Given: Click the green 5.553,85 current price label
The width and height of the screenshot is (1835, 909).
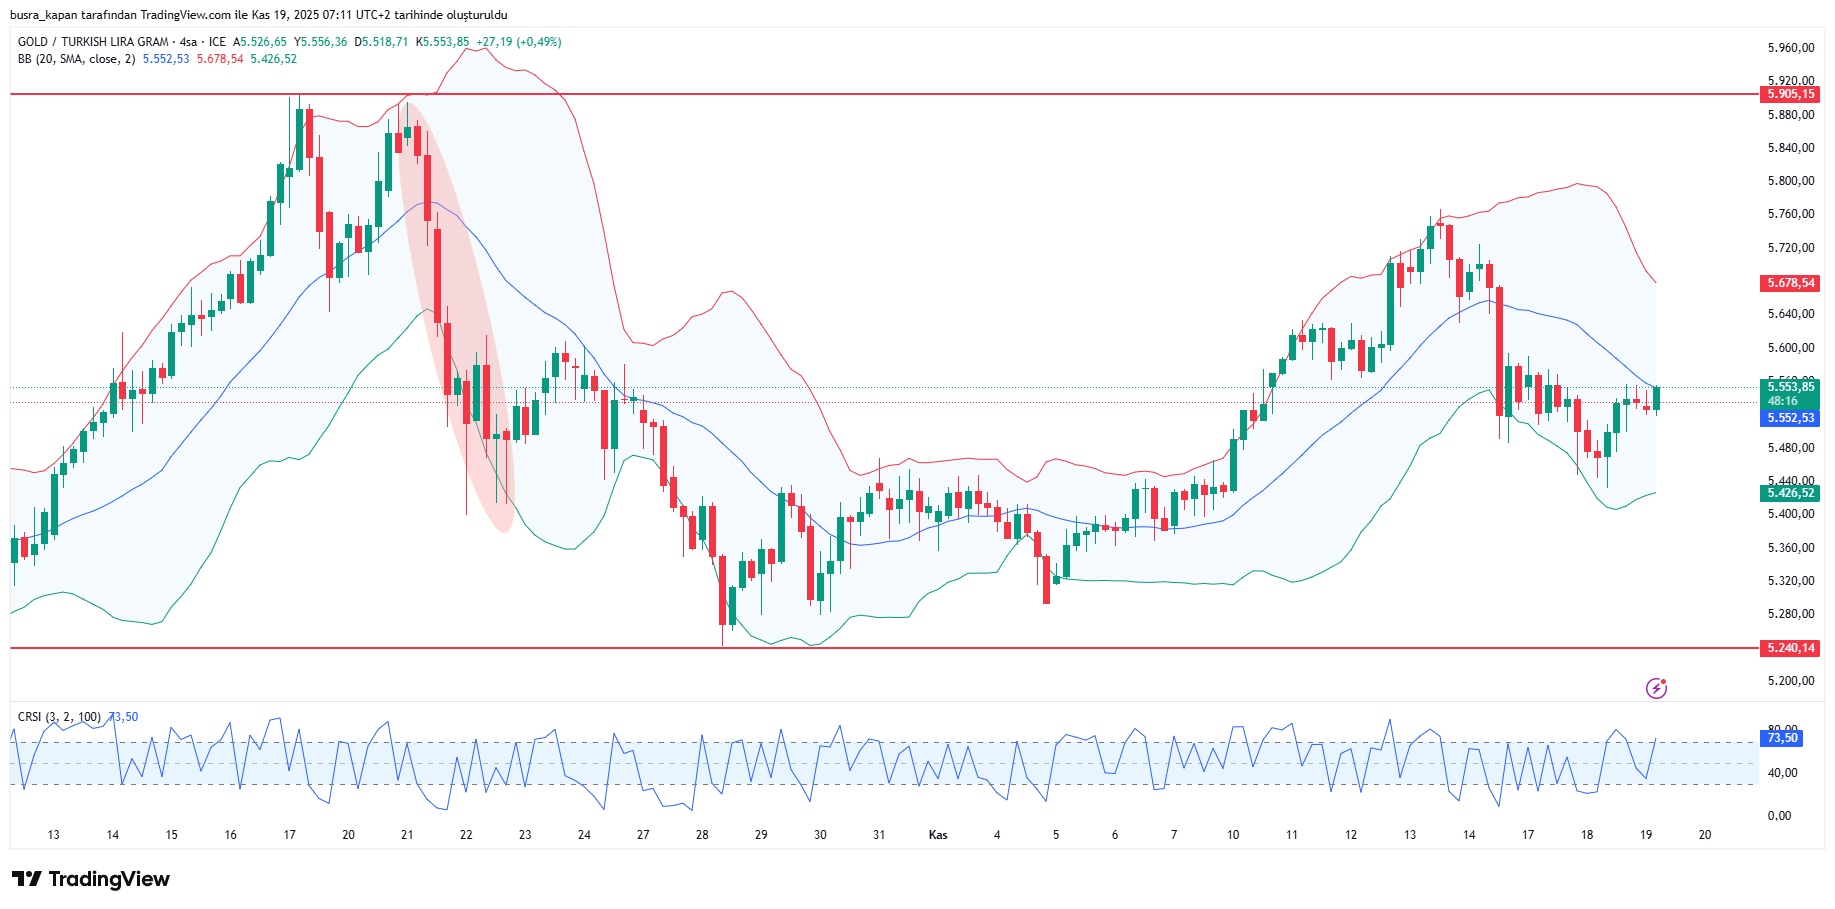Looking at the screenshot, I should (x=1790, y=387).
